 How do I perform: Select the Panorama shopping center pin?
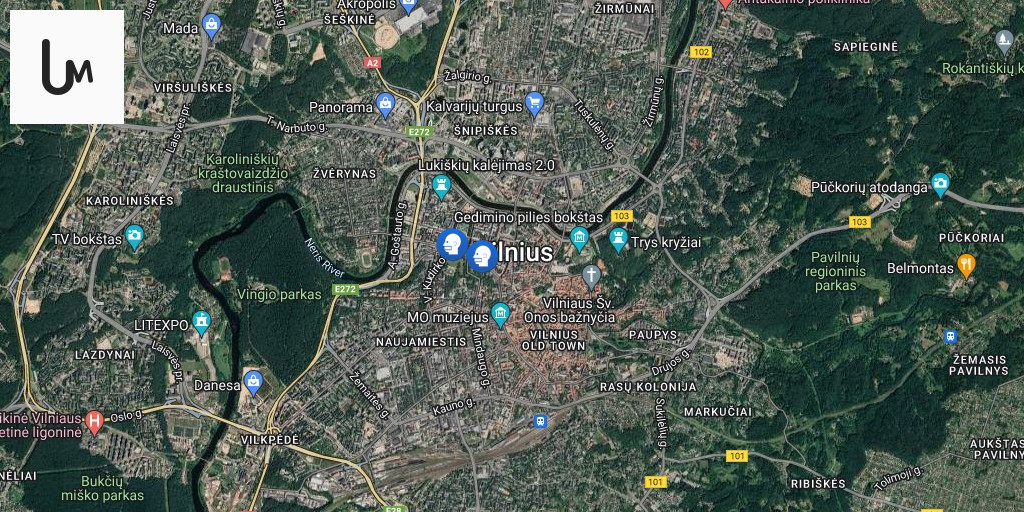[385, 105]
